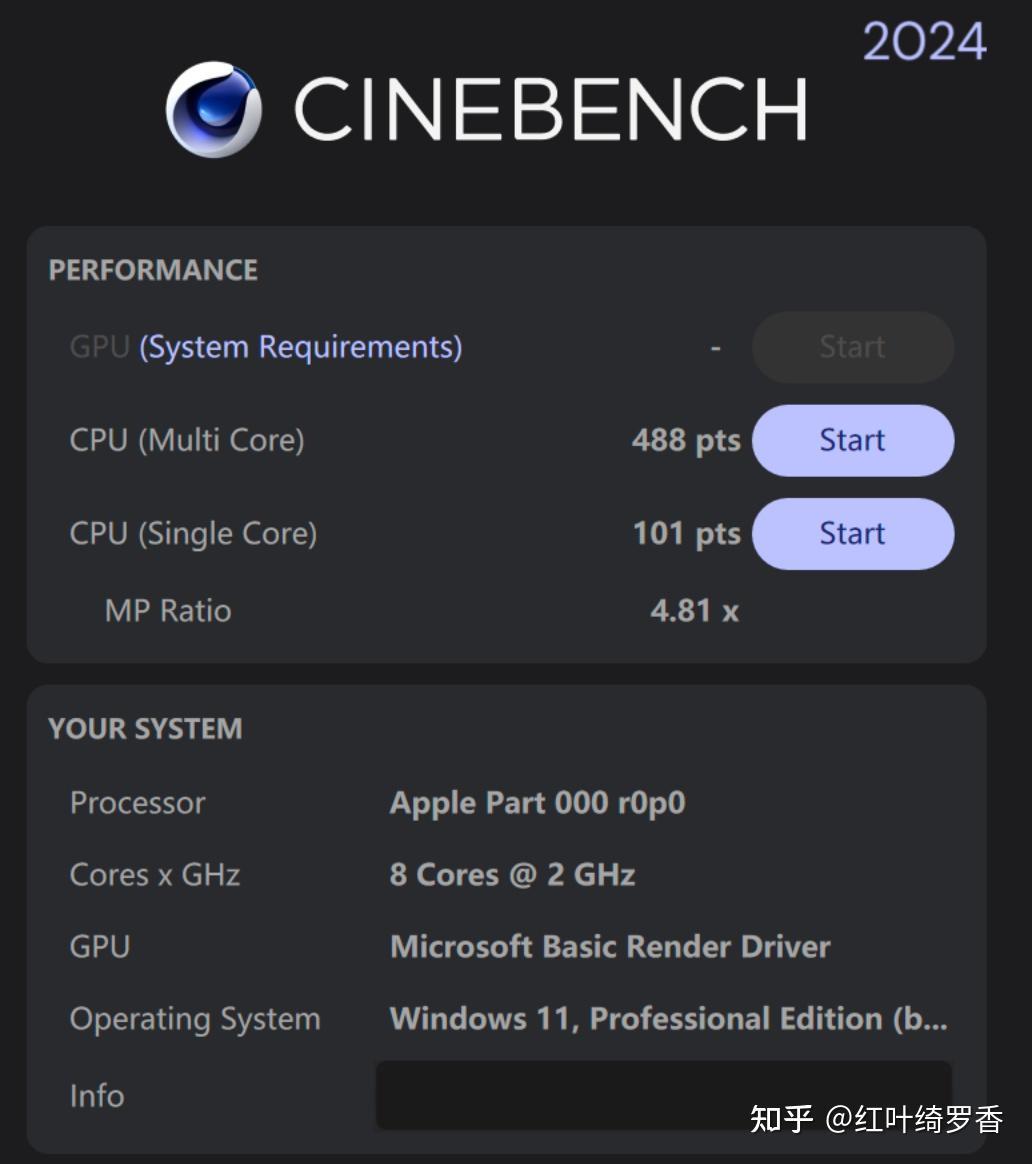Start the CPU Single Core benchmark

852,533
